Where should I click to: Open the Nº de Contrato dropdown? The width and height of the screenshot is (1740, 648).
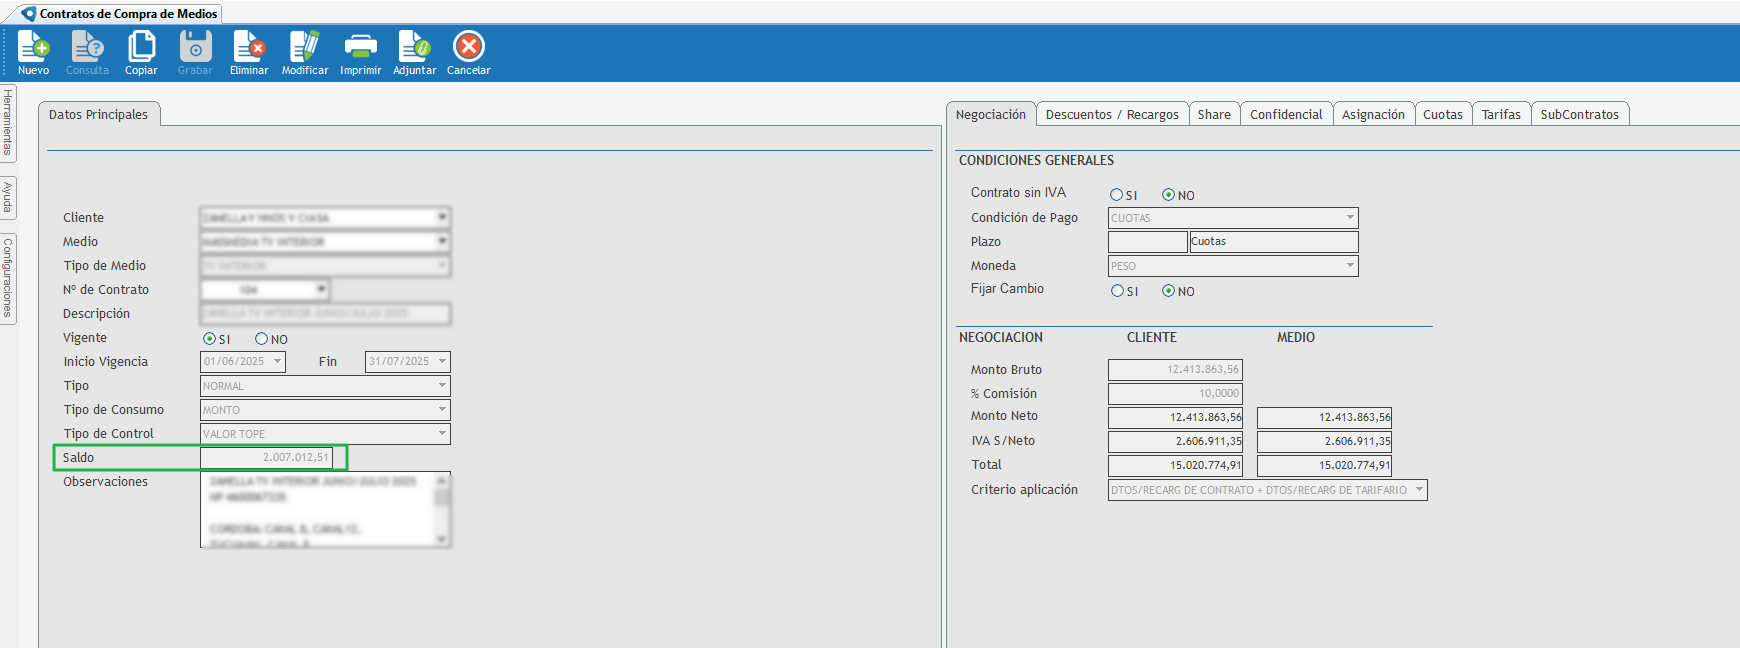point(321,289)
